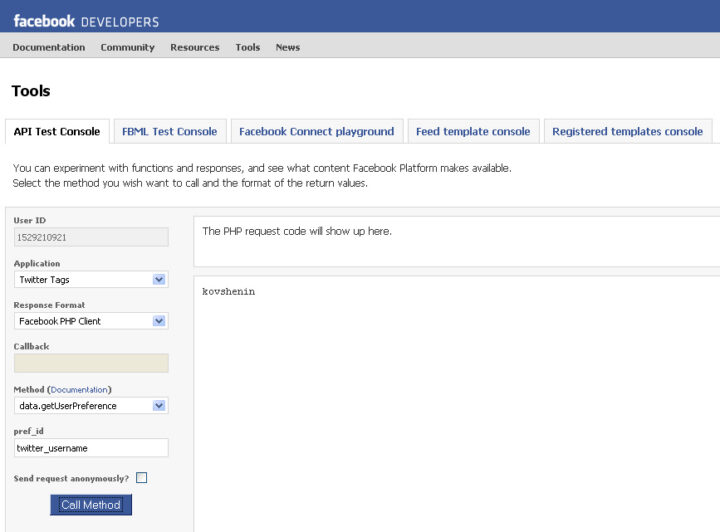Click the kovshenin response text
This screenshot has height=532, width=720.
[x=228, y=292]
